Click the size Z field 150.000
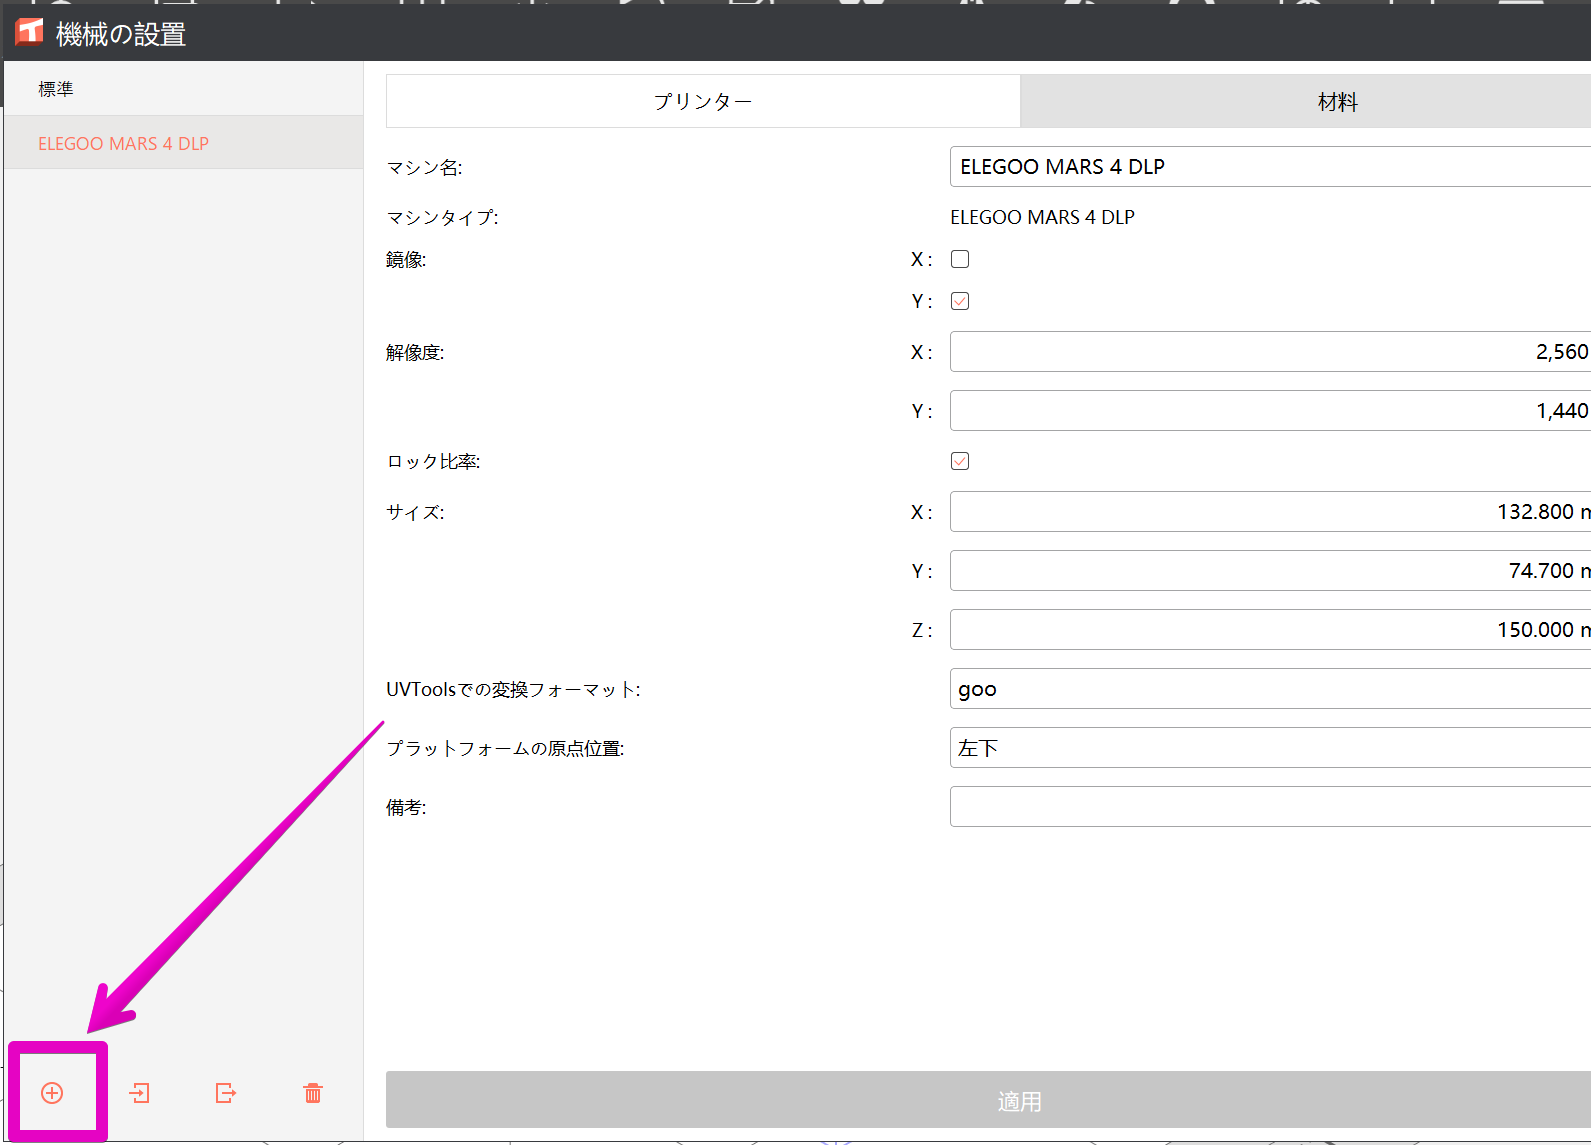Image resolution: width=1591 pixels, height=1146 pixels. [1270, 630]
